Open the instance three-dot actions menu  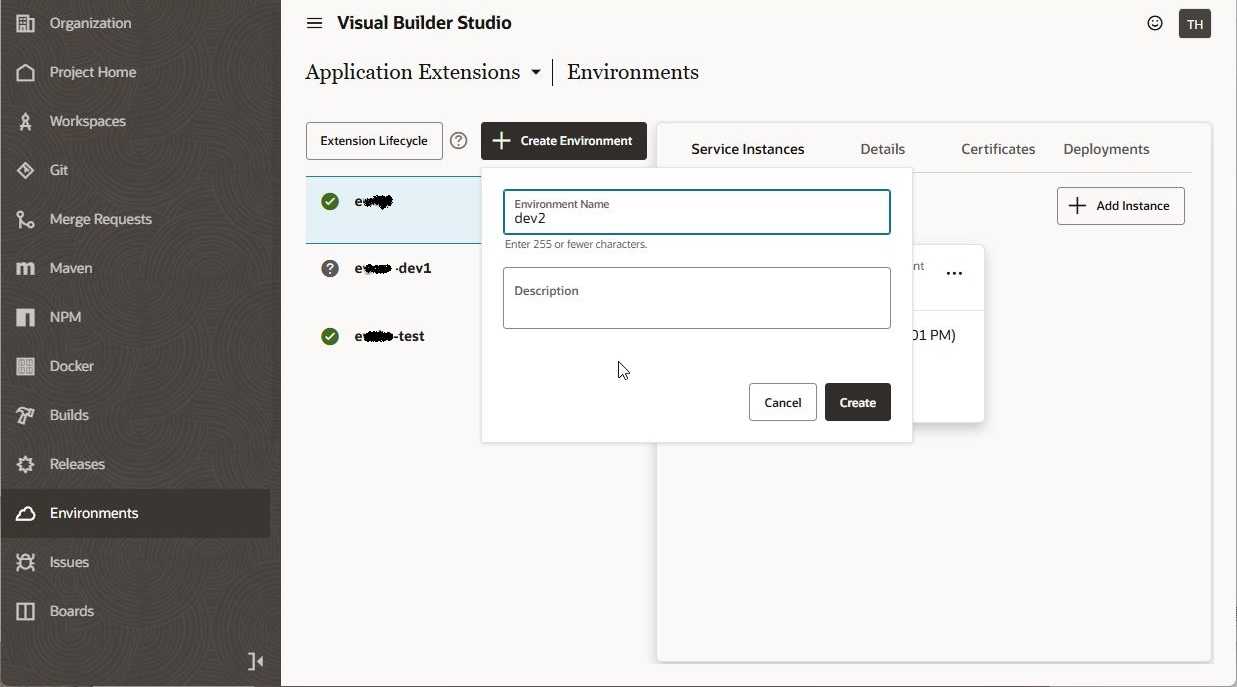[954, 273]
